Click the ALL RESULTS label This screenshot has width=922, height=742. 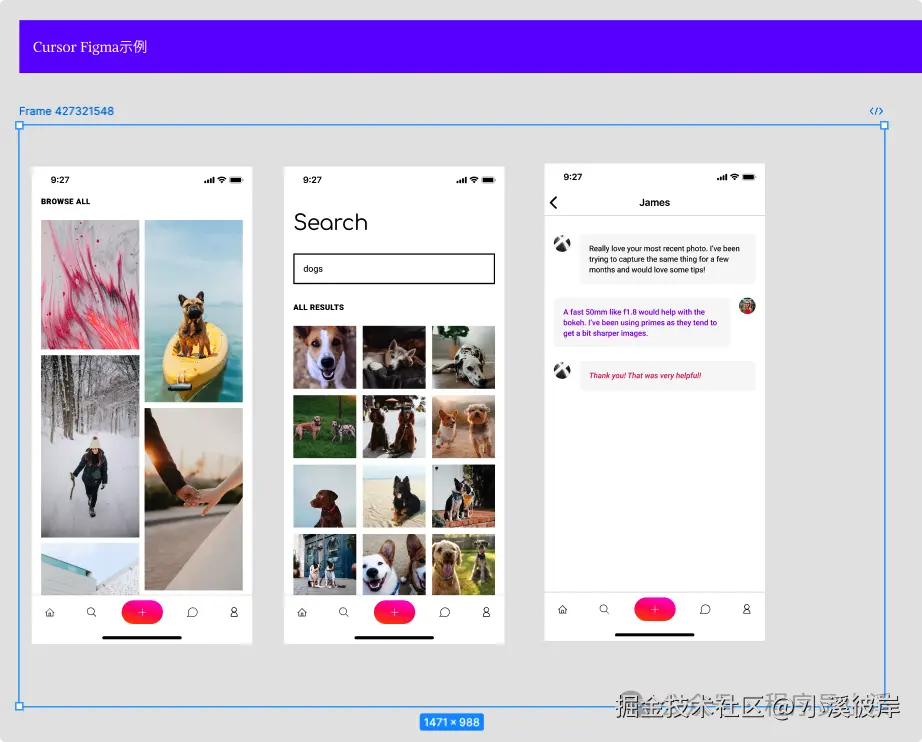click(319, 308)
